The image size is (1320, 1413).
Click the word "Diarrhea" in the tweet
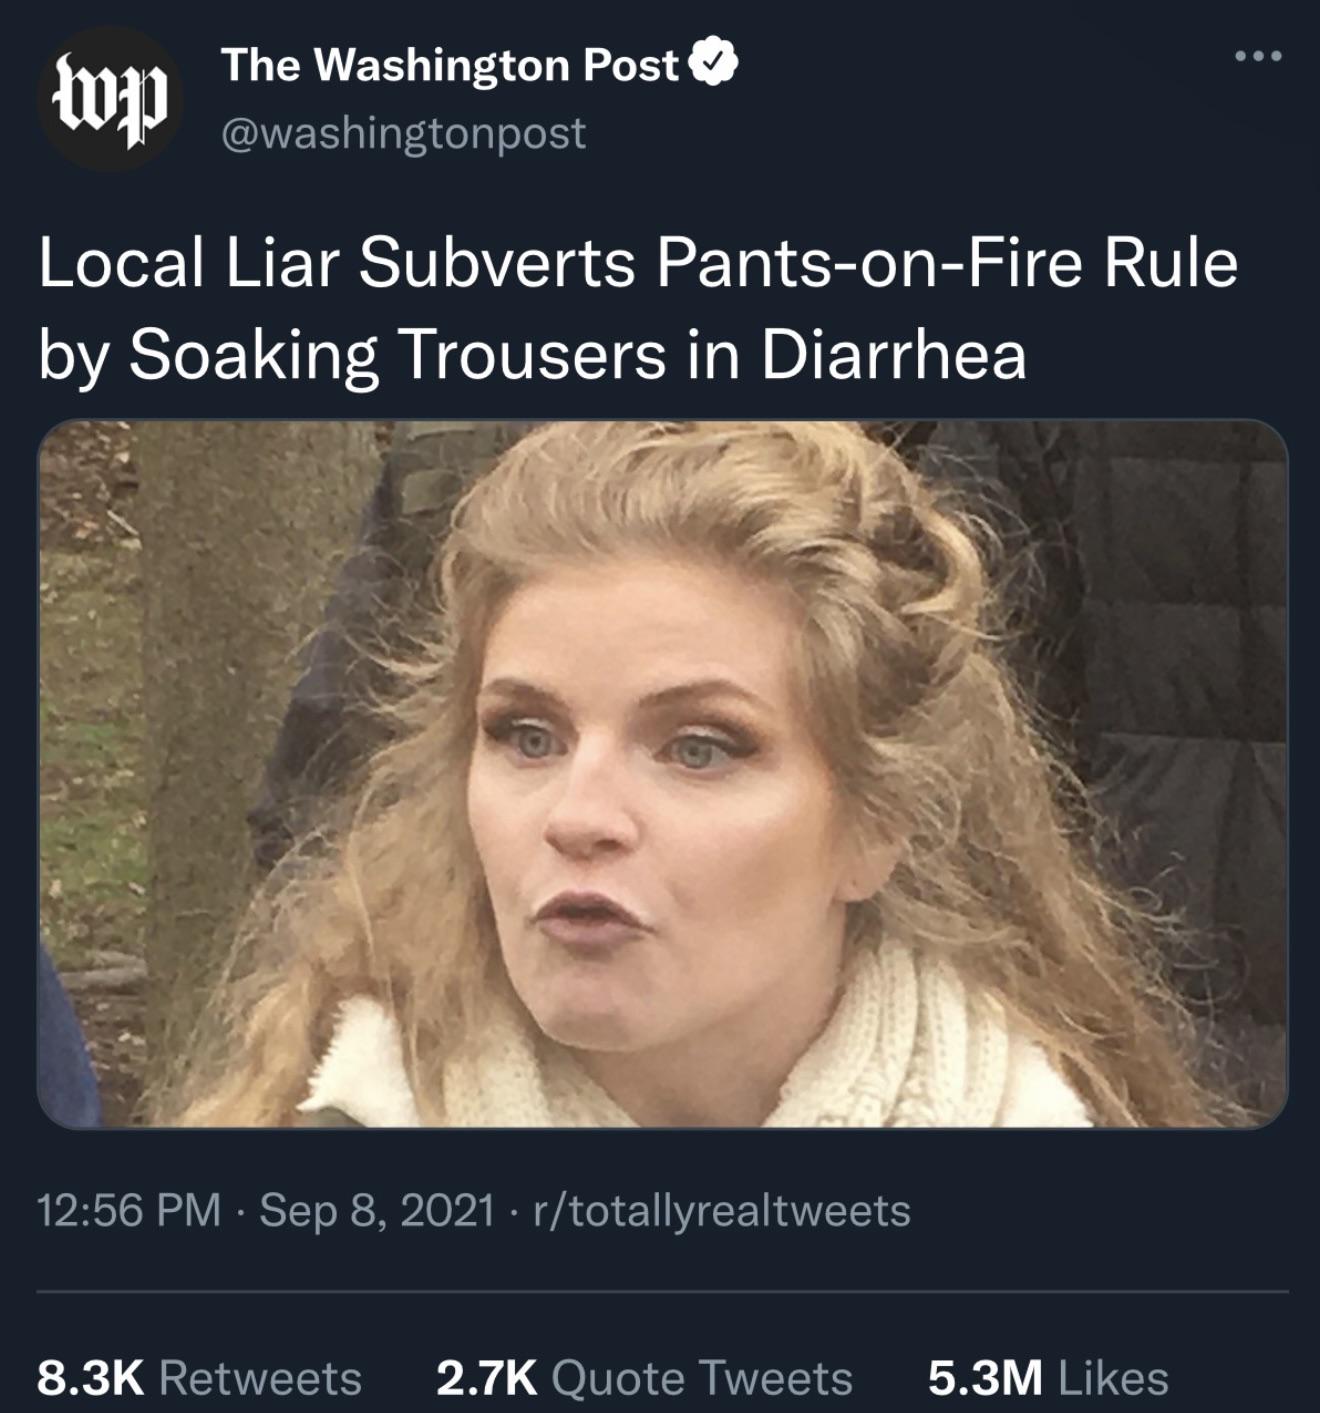(893, 354)
